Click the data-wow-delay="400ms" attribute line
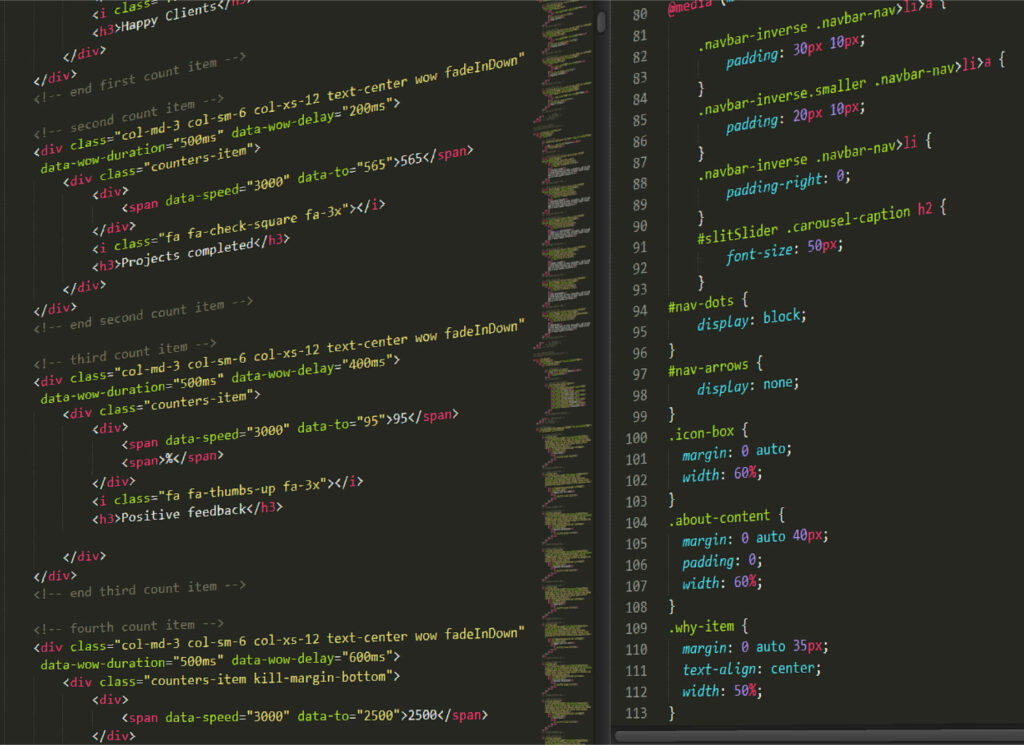 tap(219, 379)
